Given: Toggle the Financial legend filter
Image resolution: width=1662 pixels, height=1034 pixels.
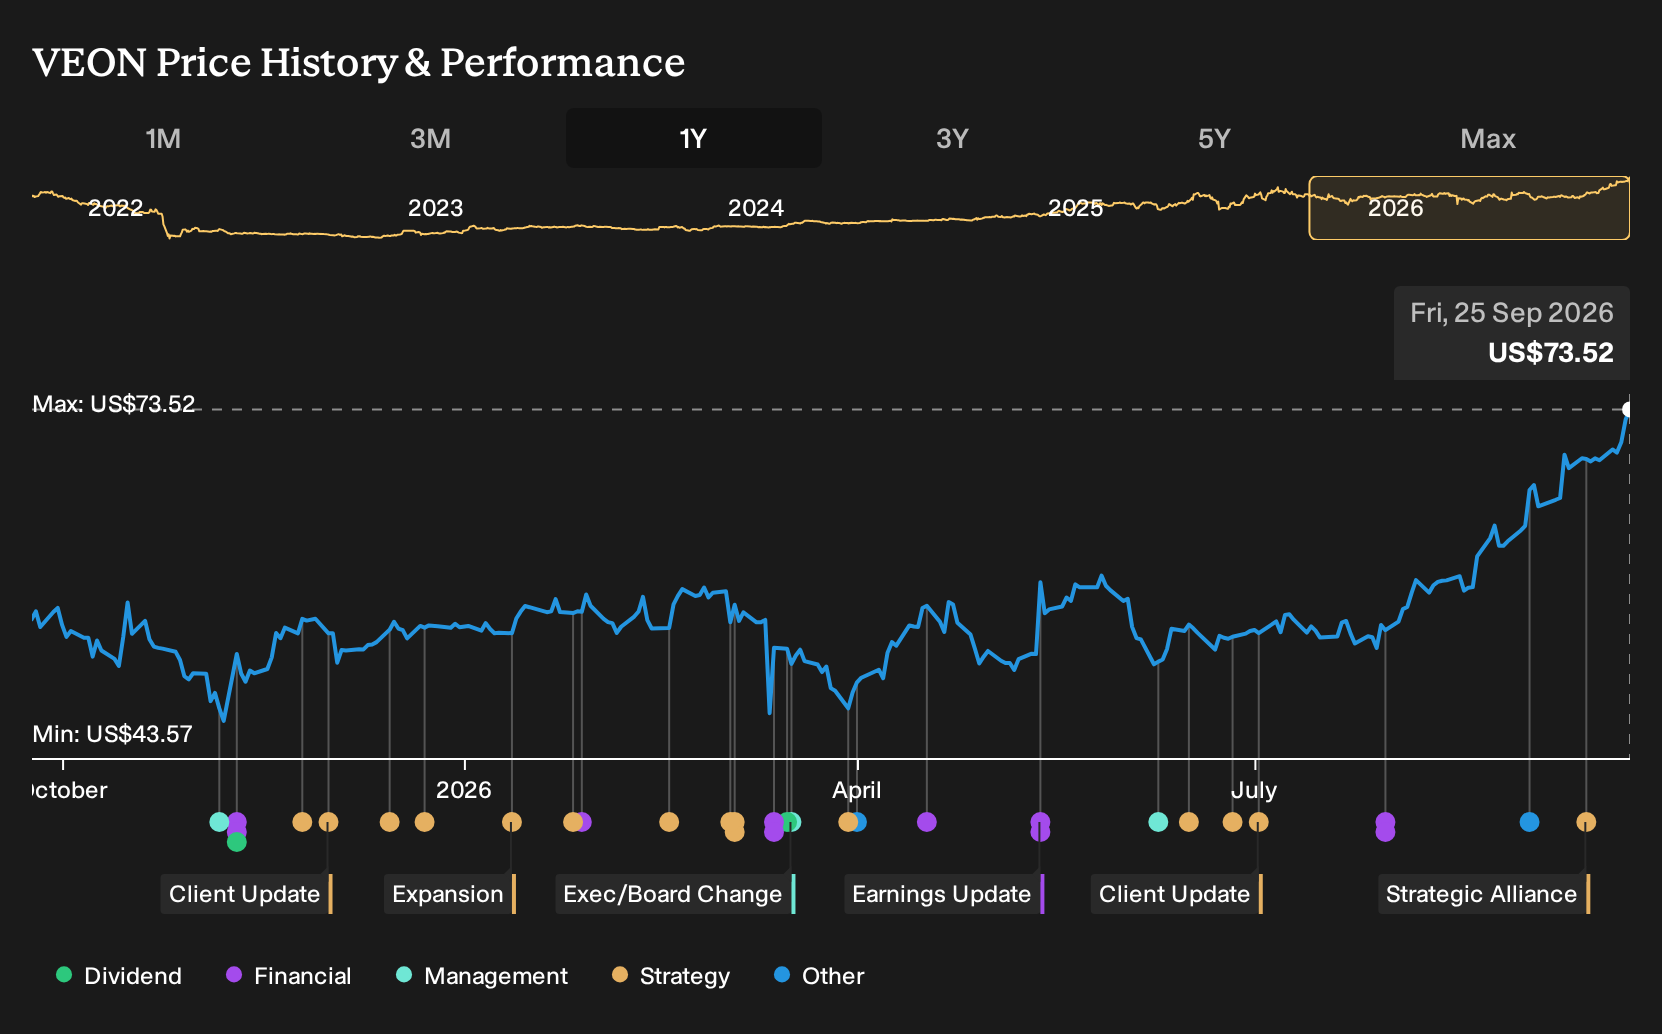Looking at the screenshot, I should click(288, 976).
